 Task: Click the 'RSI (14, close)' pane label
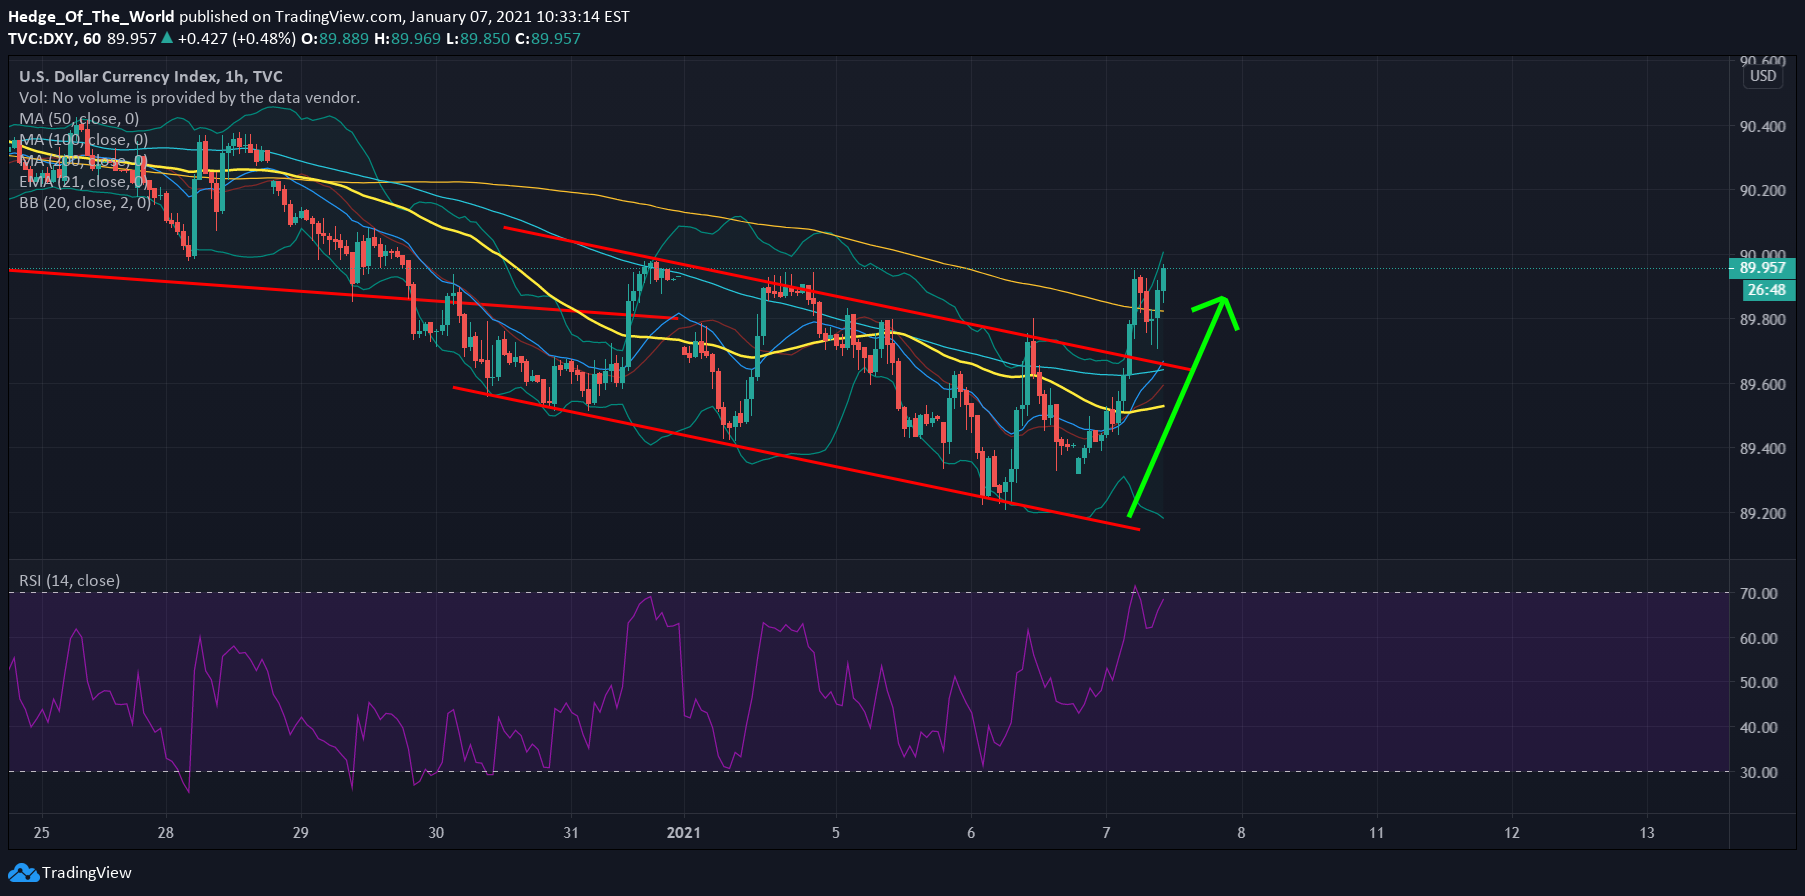click(69, 580)
